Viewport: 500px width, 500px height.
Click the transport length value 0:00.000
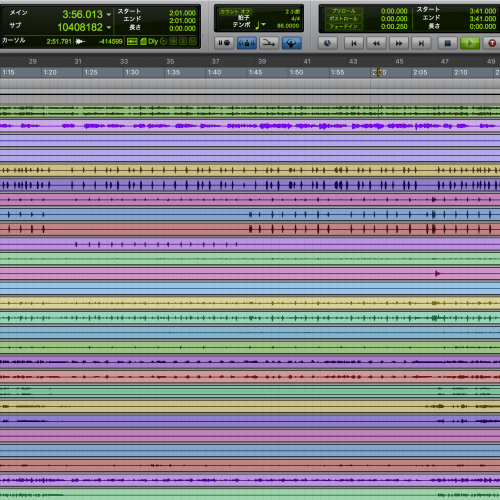click(483, 26)
